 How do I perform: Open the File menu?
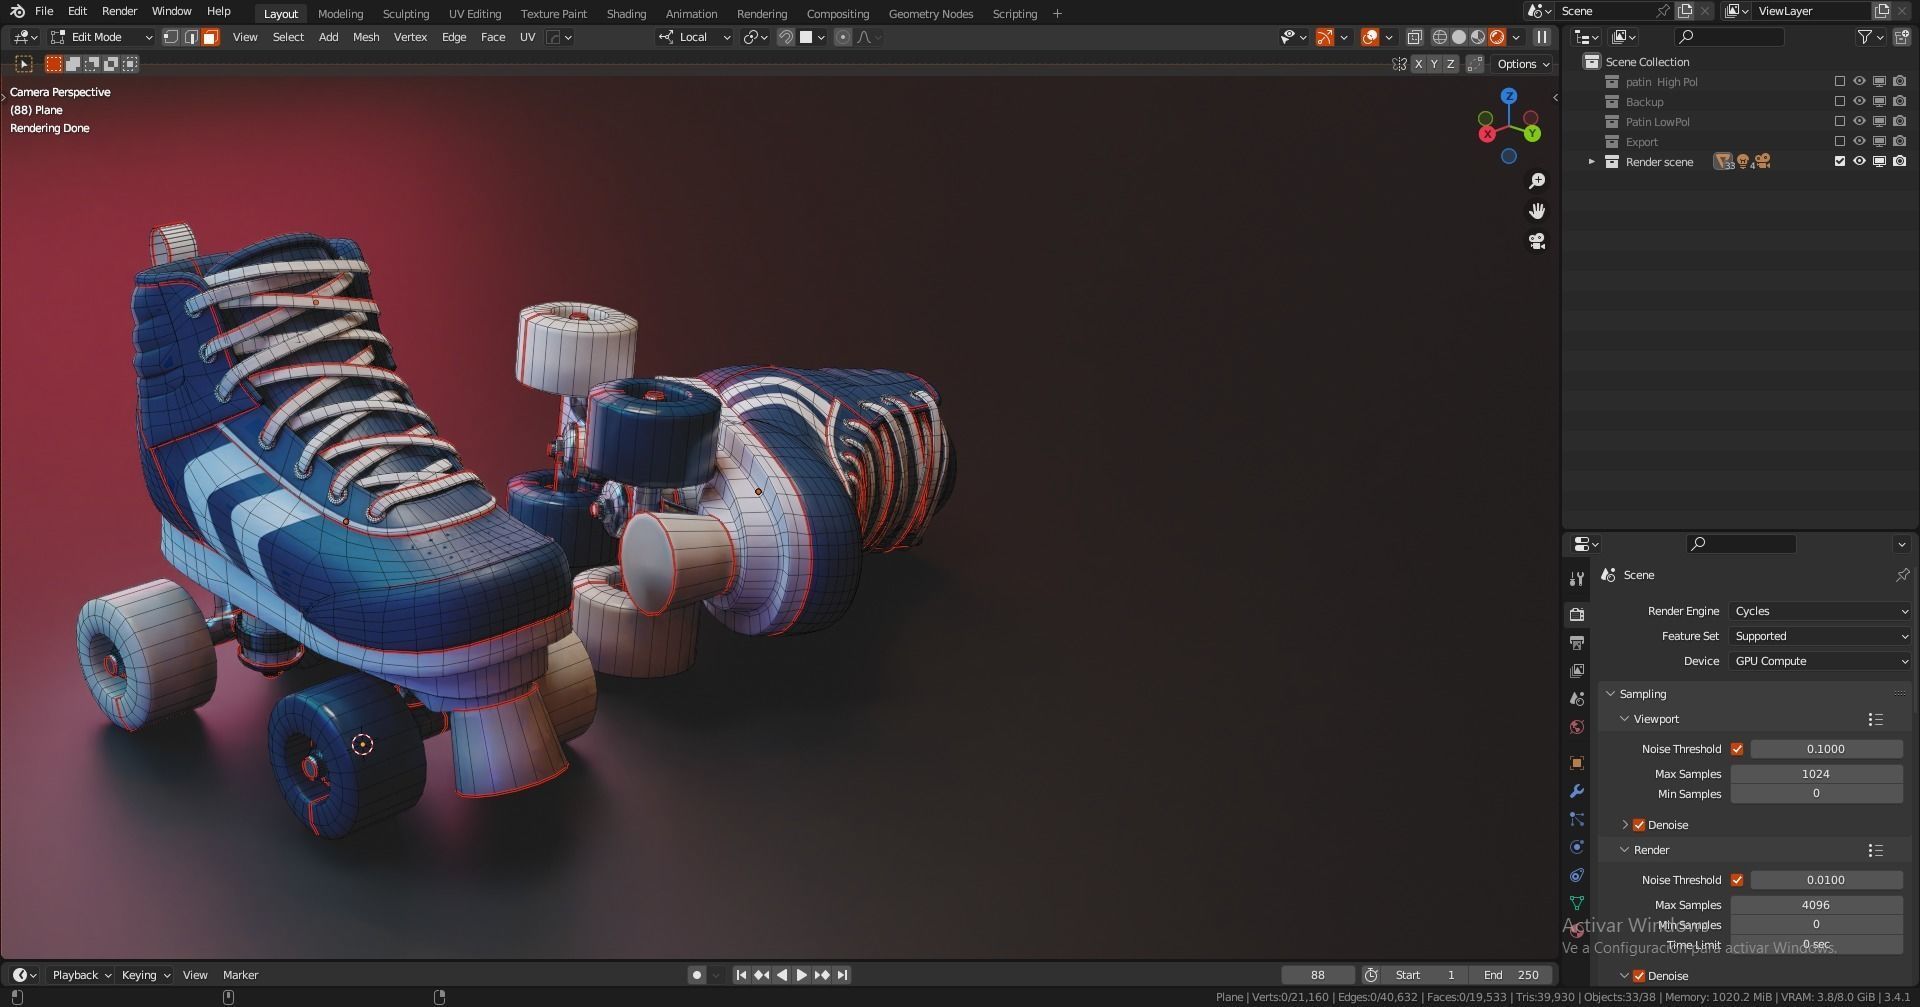coord(44,12)
